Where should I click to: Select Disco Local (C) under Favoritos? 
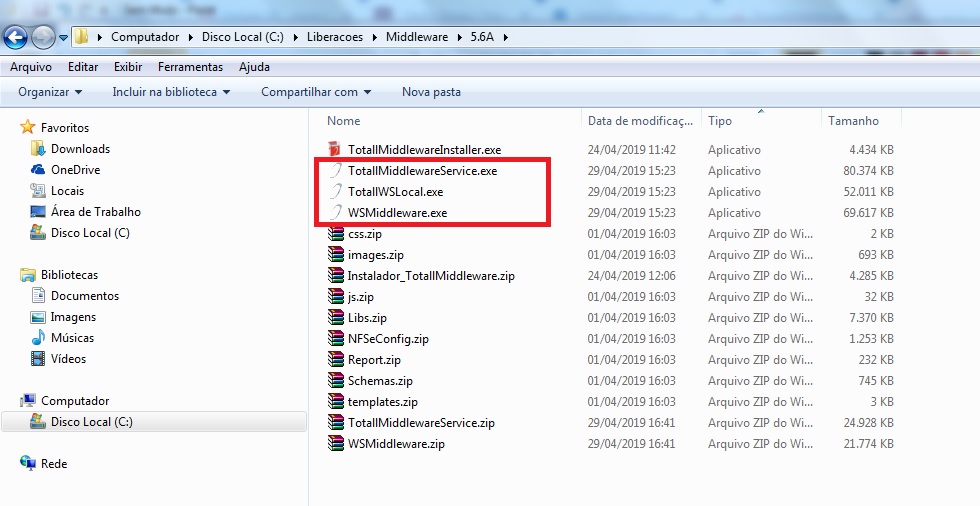coord(90,232)
